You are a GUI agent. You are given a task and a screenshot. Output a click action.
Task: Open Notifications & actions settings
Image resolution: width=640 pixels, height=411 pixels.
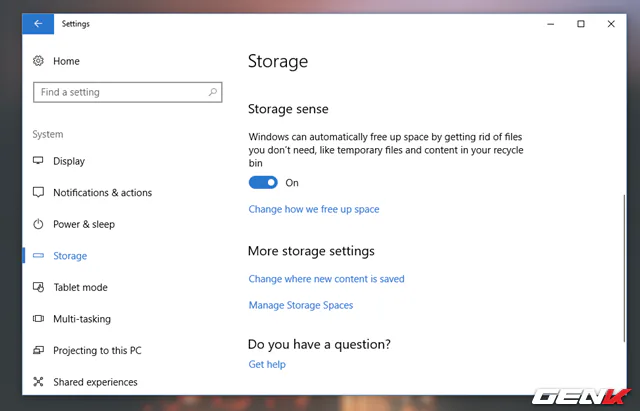tap(102, 193)
